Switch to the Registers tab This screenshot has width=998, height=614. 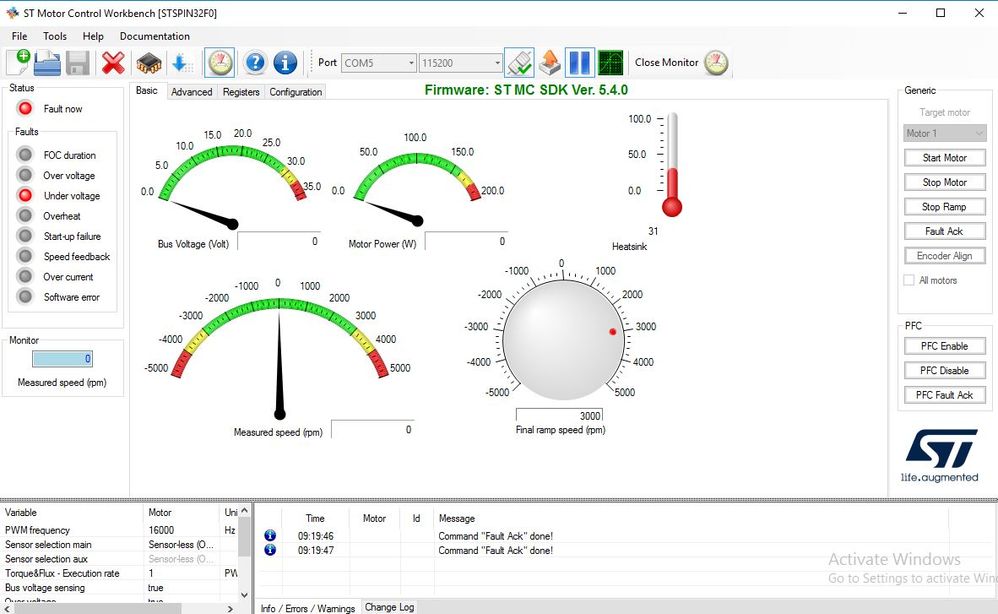pos(241,92)
